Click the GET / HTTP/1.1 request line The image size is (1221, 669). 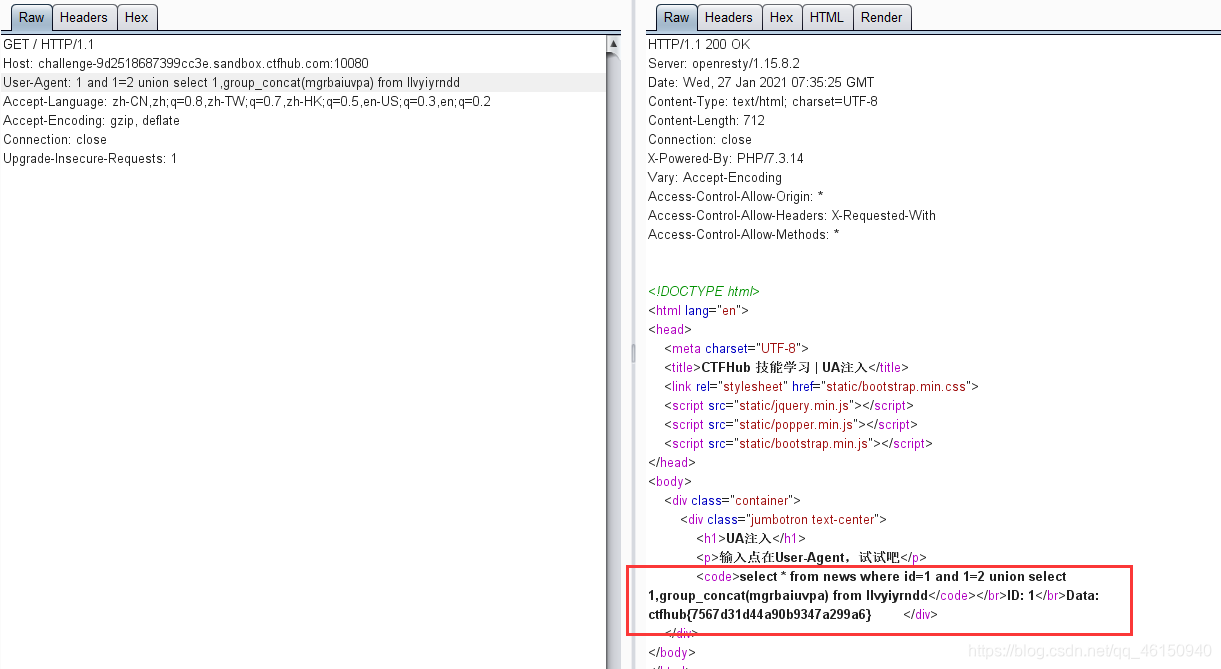click(49, 44)
